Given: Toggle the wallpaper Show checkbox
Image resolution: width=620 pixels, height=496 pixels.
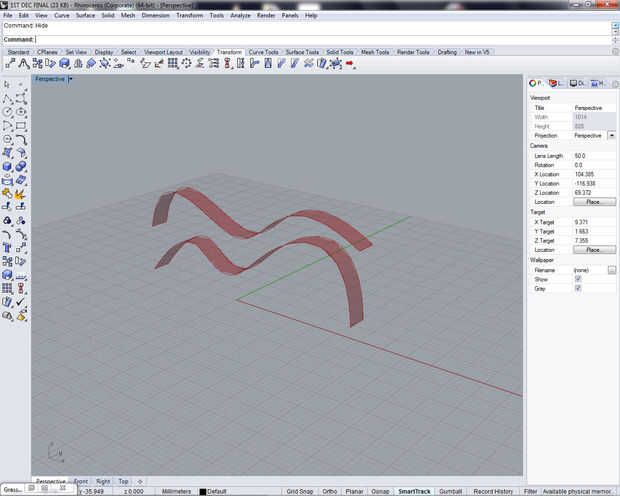Looking at the screenshot, I should pyautogui.click(x=579, y=279).
